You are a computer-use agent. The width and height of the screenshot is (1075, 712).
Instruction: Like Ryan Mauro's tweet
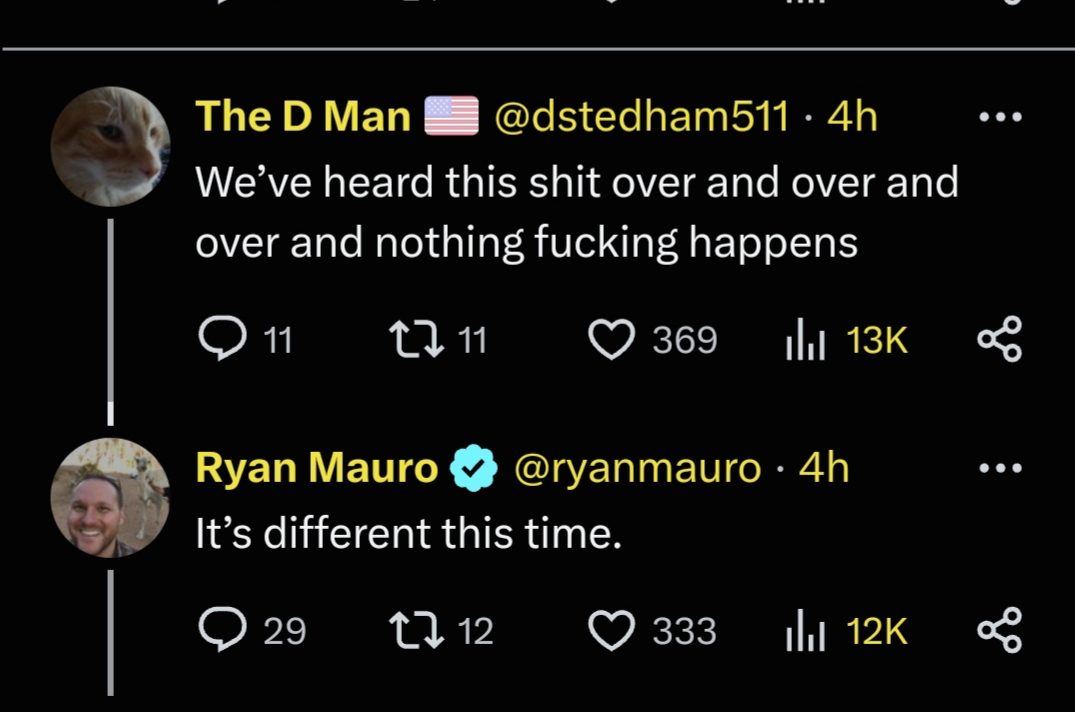coord(611,631)
